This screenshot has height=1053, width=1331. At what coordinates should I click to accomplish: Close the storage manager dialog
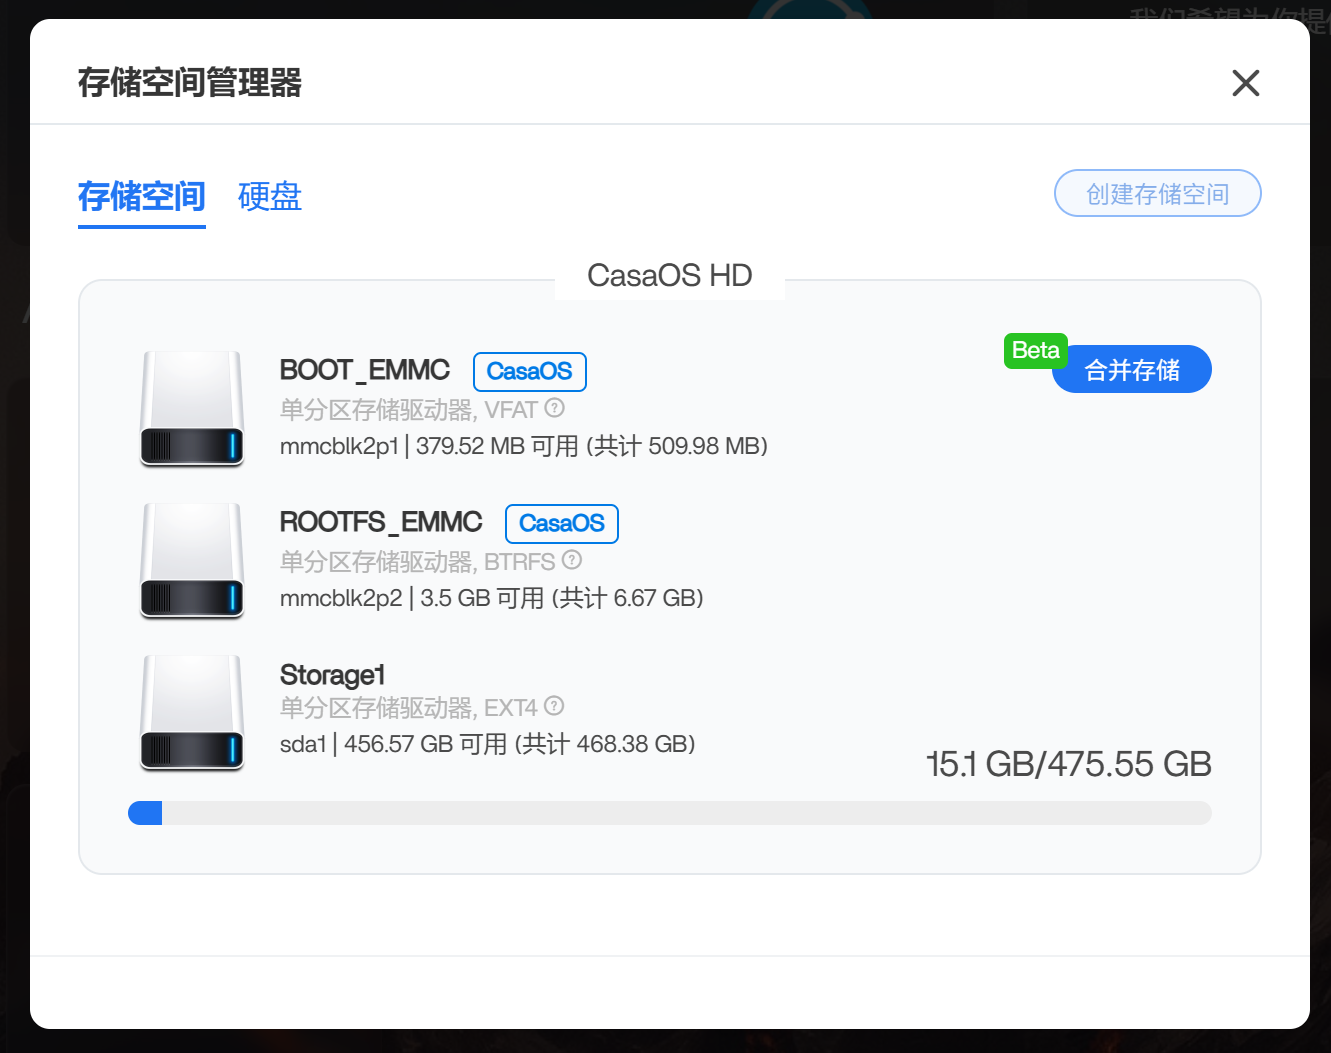(x=1245, y=83)
